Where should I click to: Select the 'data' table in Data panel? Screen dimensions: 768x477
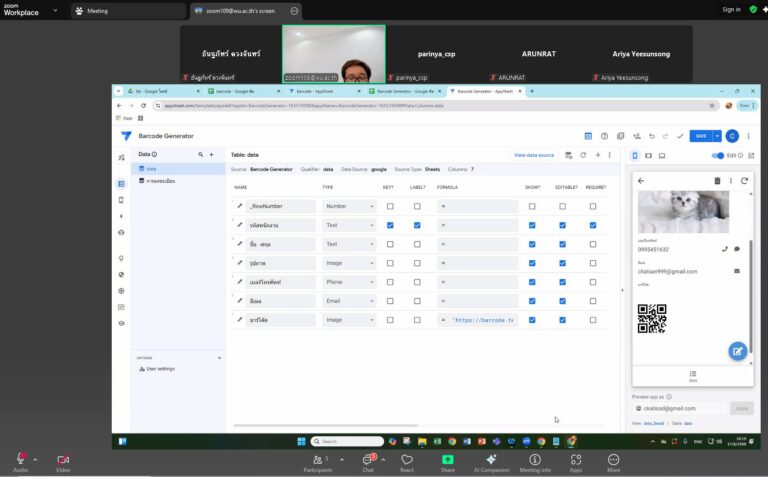point(152,169)
